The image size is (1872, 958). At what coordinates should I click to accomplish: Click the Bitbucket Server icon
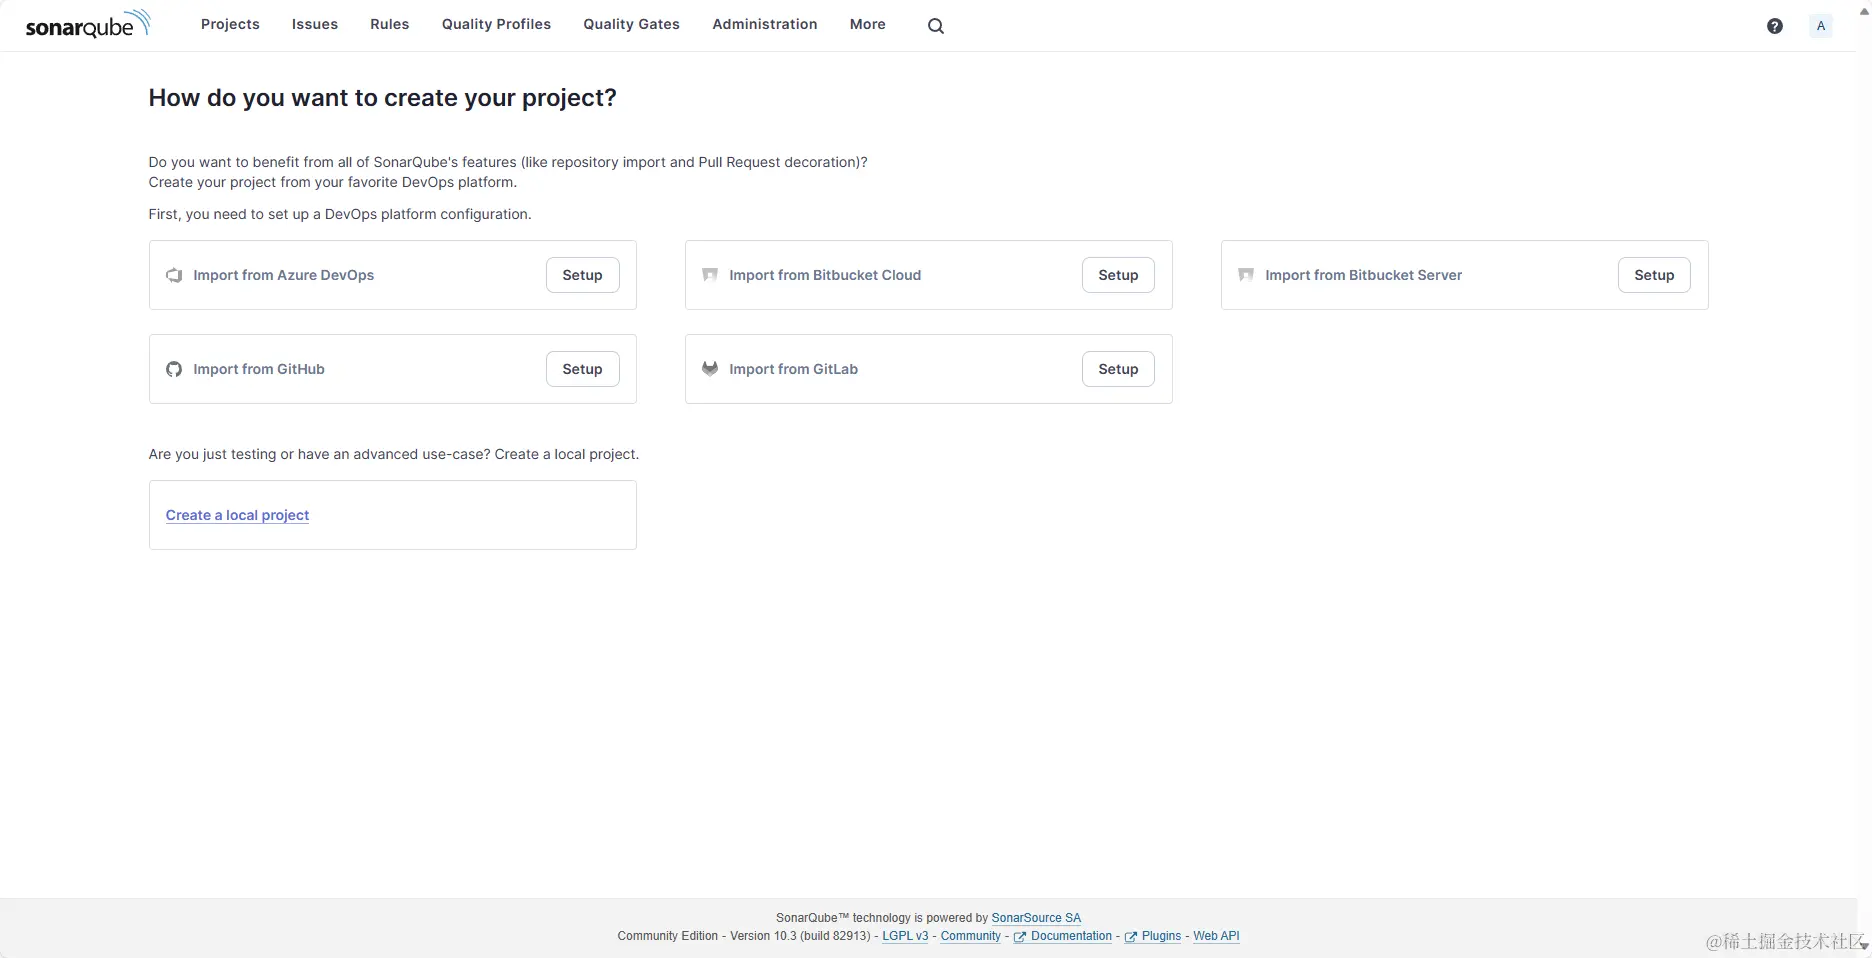pos(1246,275)
